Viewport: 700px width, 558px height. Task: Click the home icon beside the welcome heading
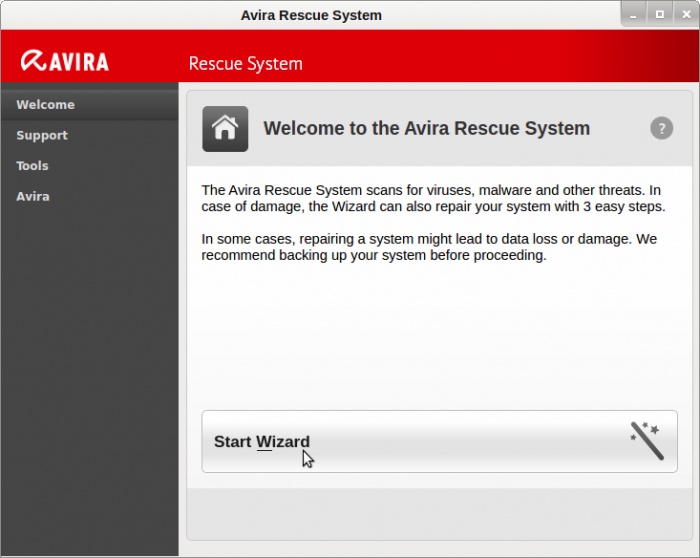click(225, 129)
